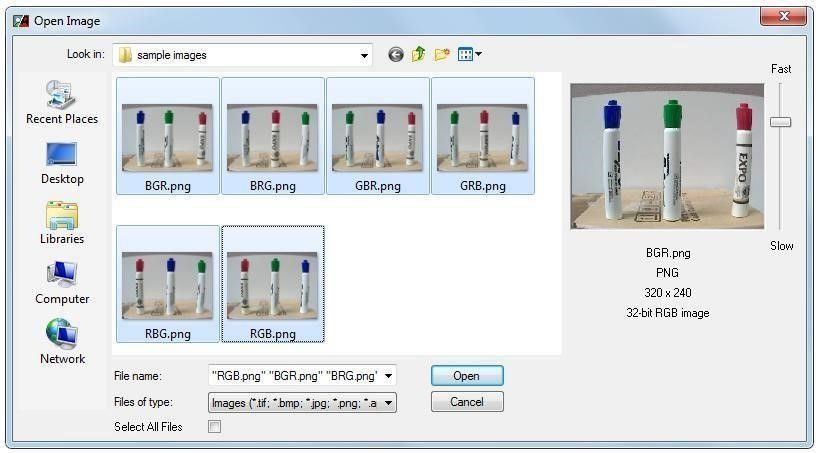Close the Open Image dialog
The width and height of the screenshot is (820, 453).
point(783,16)
